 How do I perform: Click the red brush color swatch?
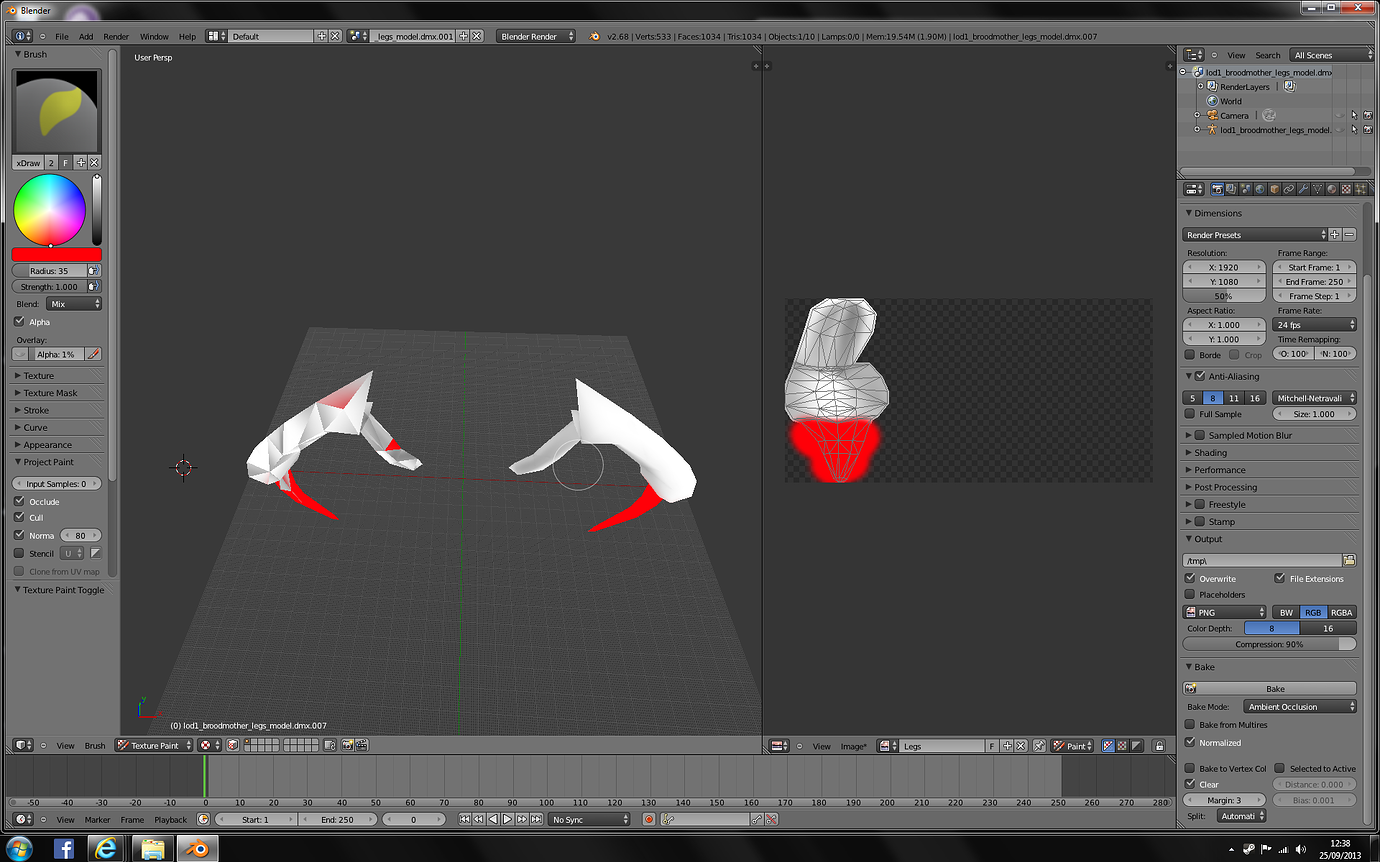coord(57,255)
